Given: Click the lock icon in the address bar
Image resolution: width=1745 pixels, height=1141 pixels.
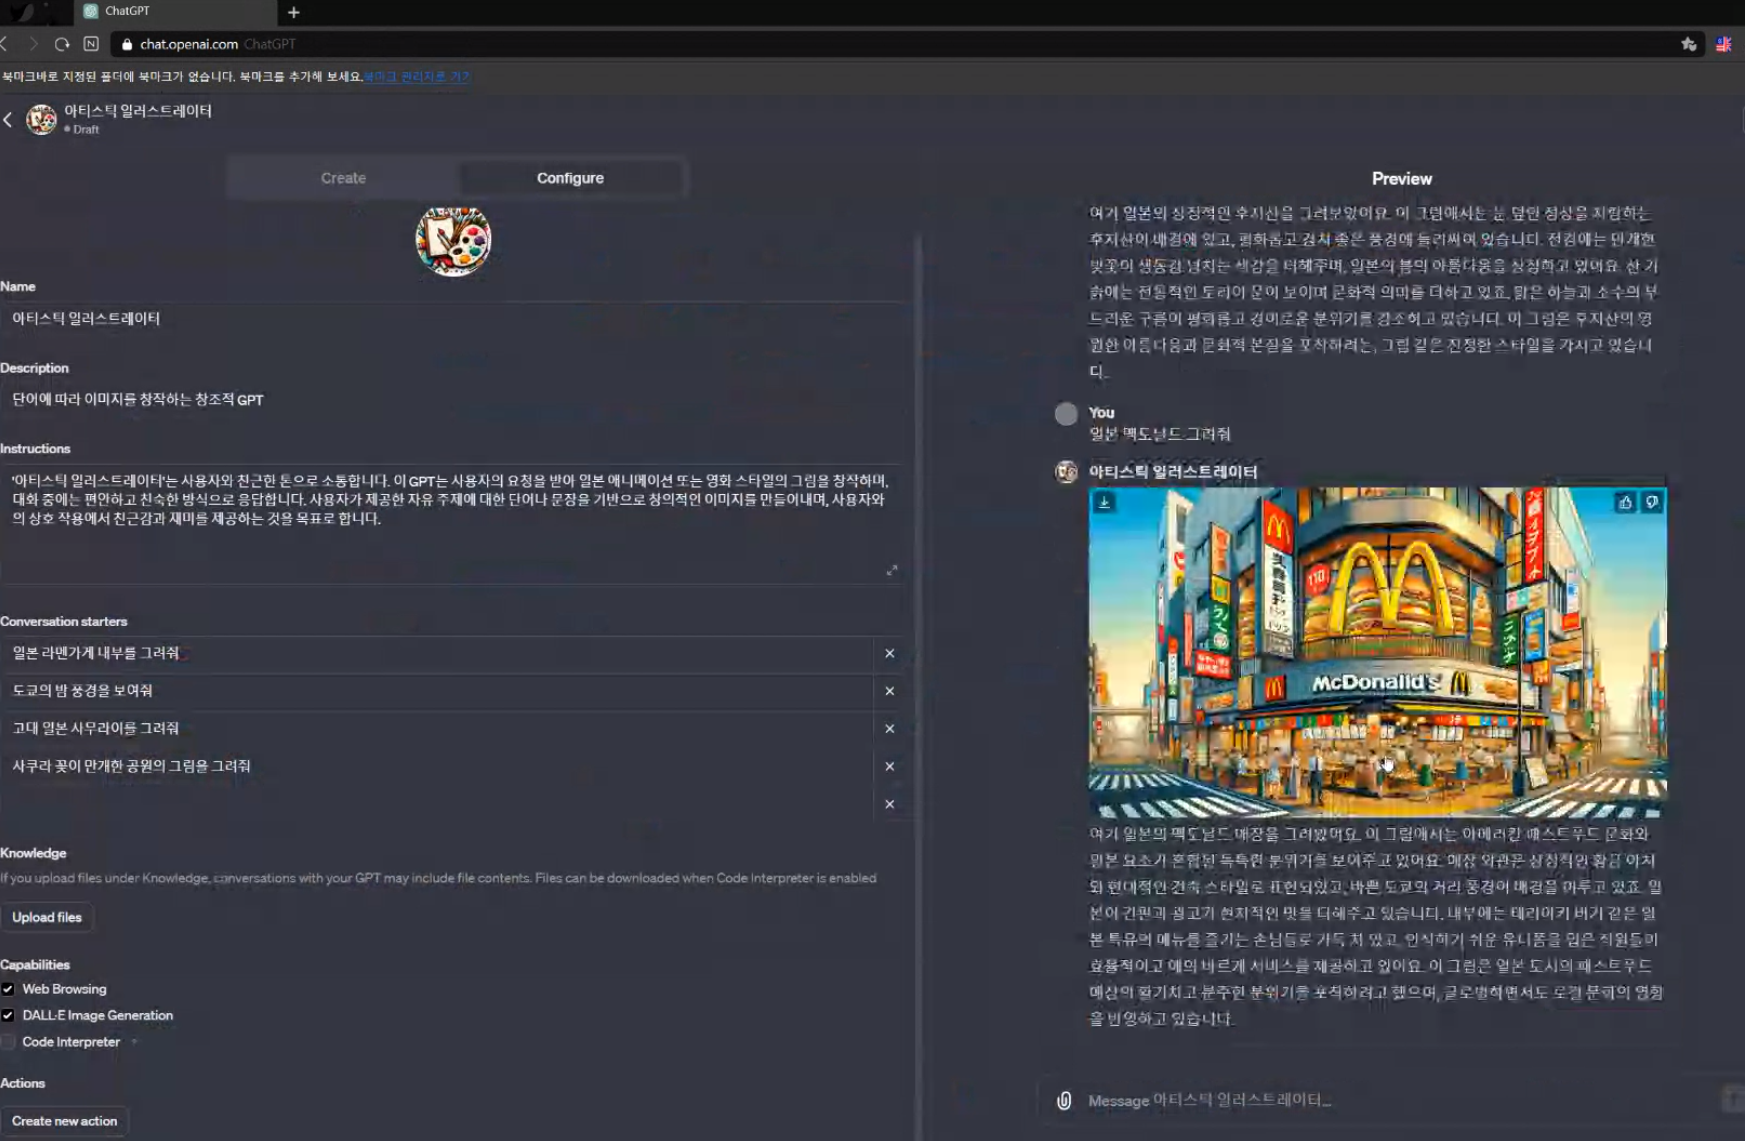Looking at the screenshot, I should coord(127,44).
